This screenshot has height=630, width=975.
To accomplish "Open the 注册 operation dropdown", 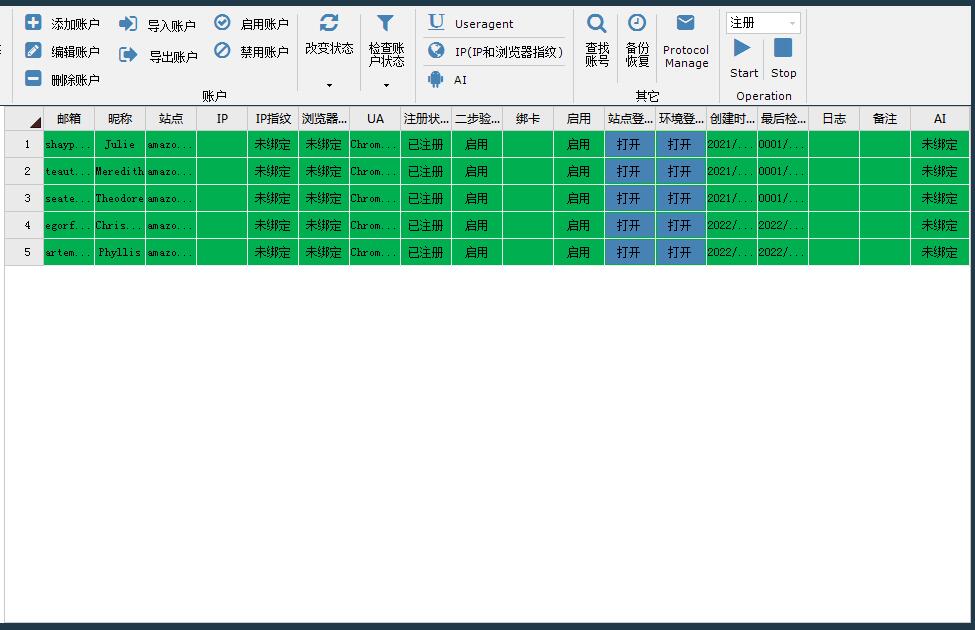I will [x=792, y=24].
